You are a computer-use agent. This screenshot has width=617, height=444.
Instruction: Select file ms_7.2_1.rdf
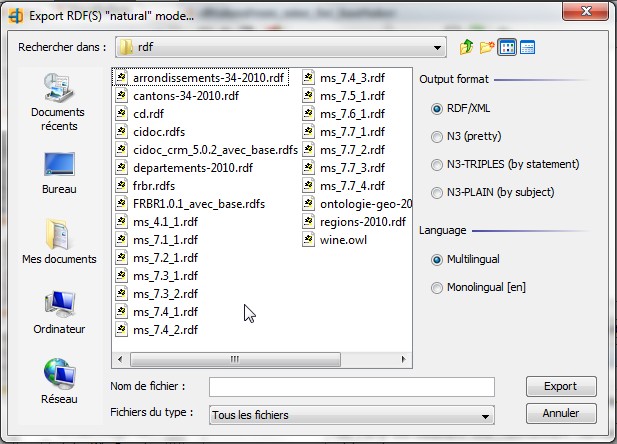pyautogui.click(x=157, y=257)
